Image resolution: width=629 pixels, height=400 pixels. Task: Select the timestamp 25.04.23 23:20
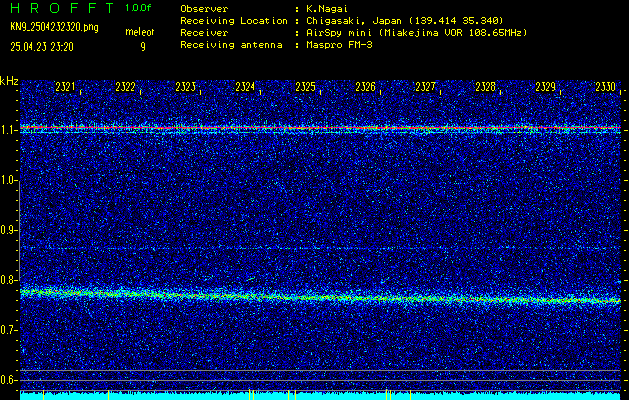click(x=42, y=47)
